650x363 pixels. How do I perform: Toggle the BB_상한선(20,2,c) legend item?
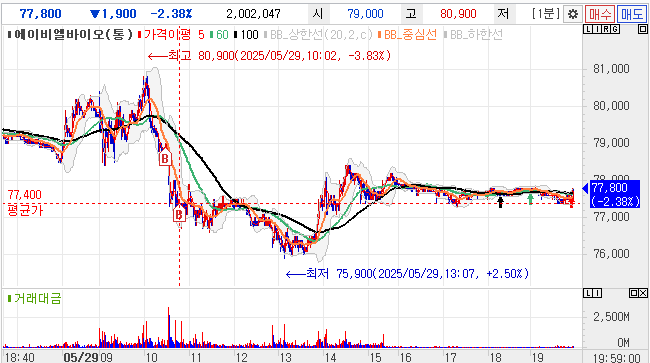coord(318,34)
